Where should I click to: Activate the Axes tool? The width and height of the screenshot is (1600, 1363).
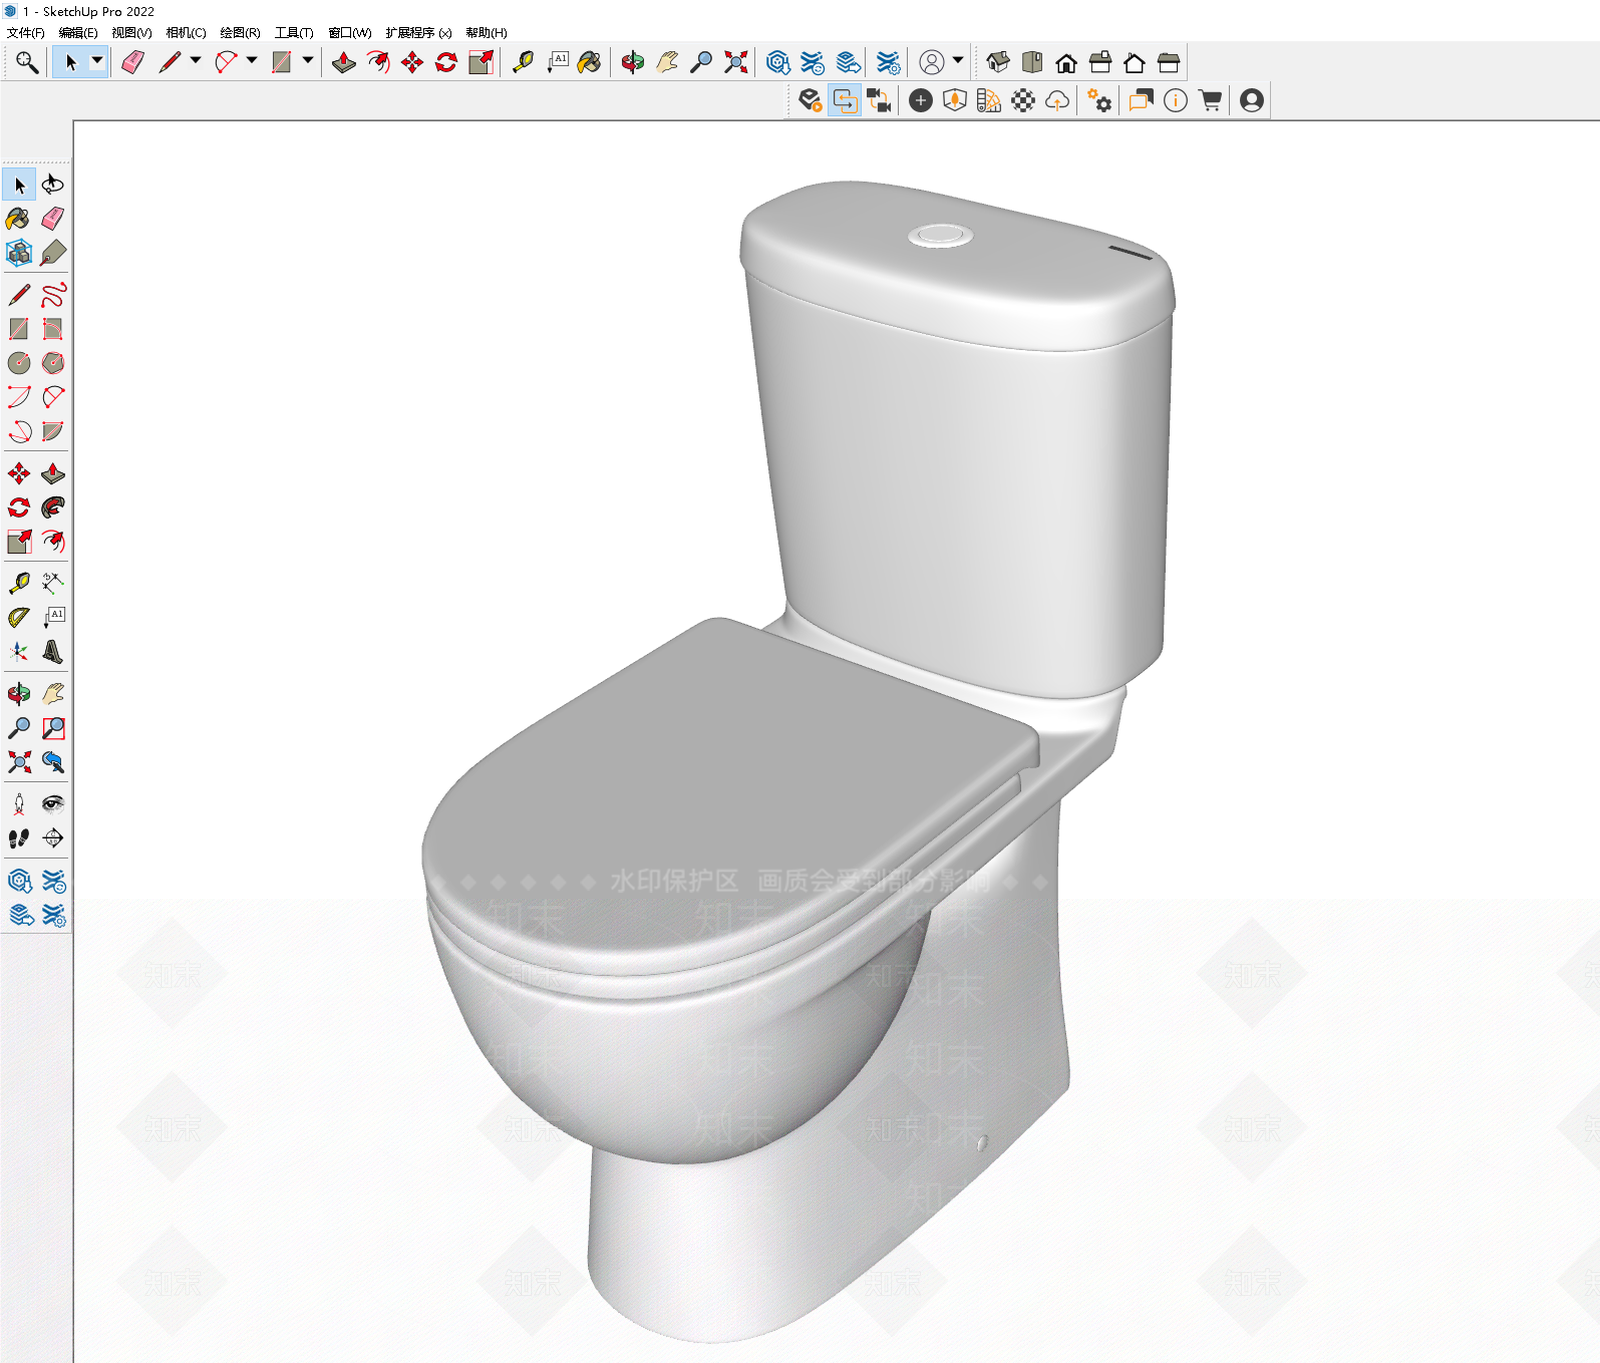point(18,652)
